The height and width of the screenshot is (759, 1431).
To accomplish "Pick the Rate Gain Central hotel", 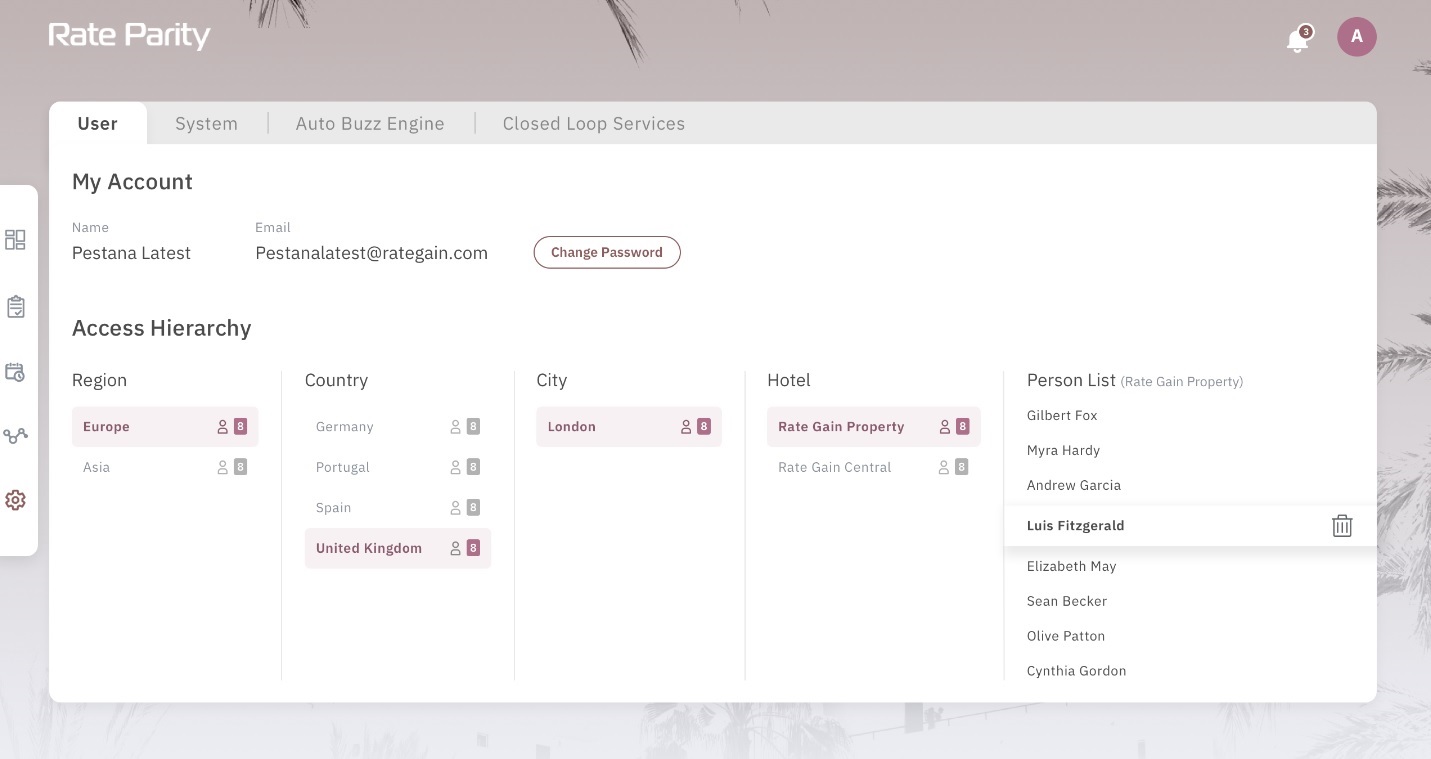I will pos(834,467).
